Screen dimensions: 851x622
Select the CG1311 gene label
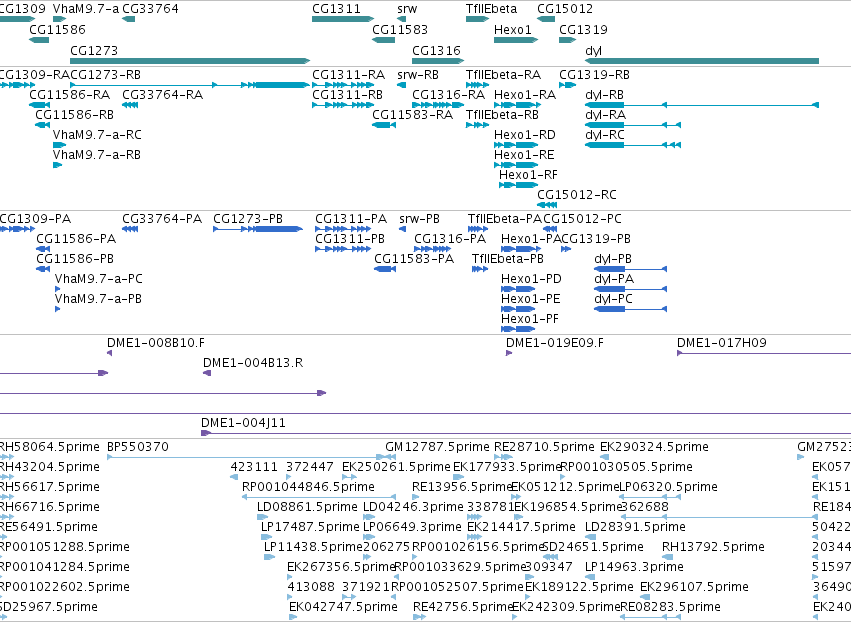pos(336,9)
